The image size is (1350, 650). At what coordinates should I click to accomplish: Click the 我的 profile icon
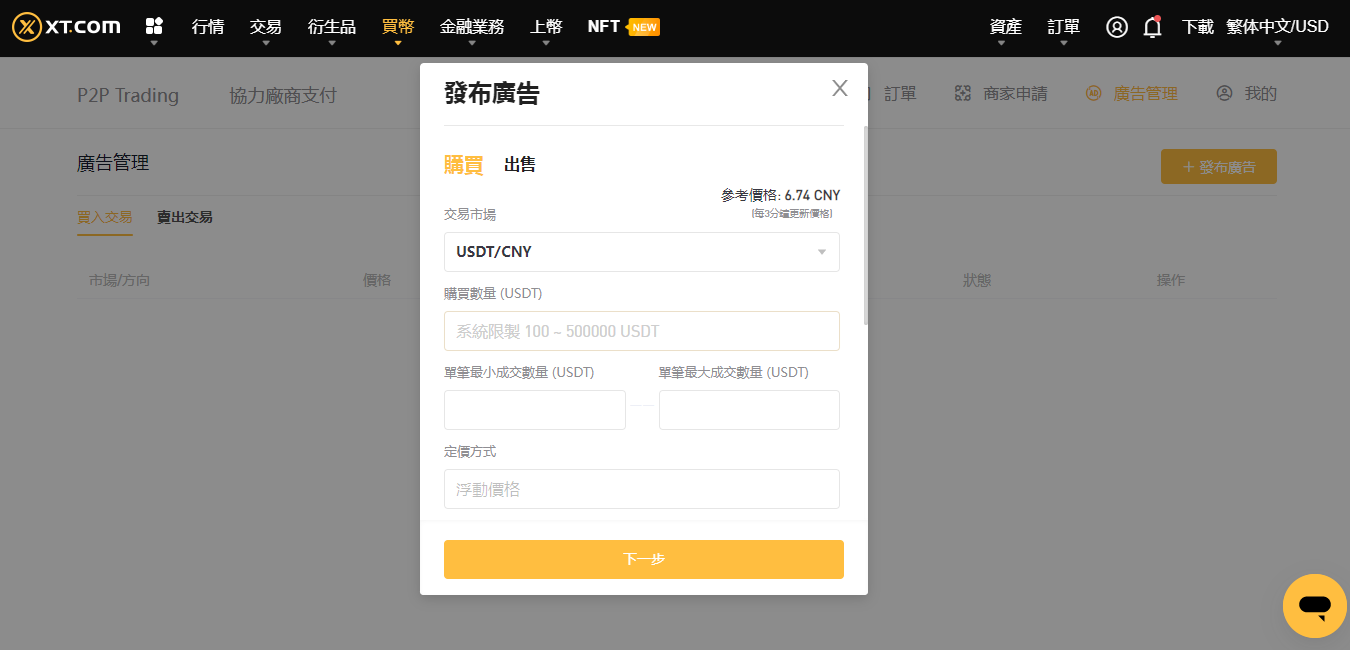click(x=1224, y=94)
